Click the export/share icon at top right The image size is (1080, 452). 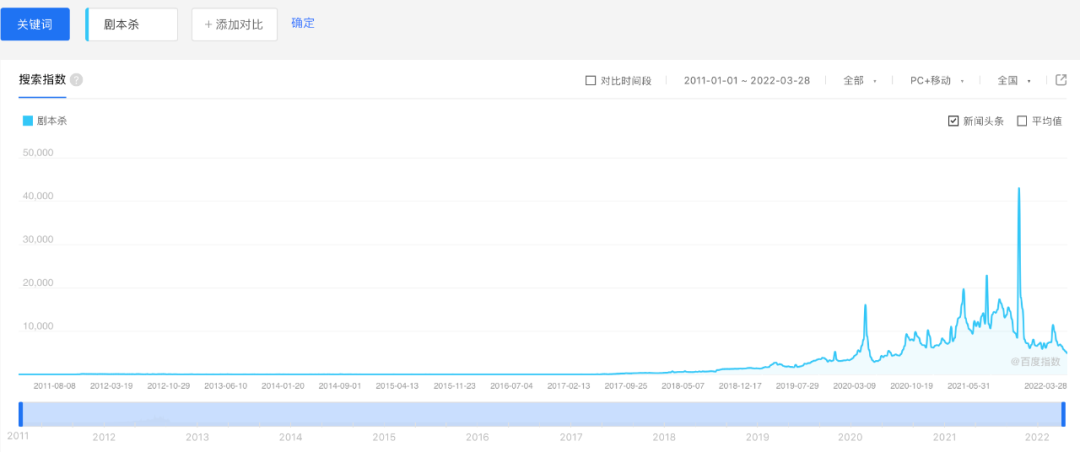click(1062, 80)
